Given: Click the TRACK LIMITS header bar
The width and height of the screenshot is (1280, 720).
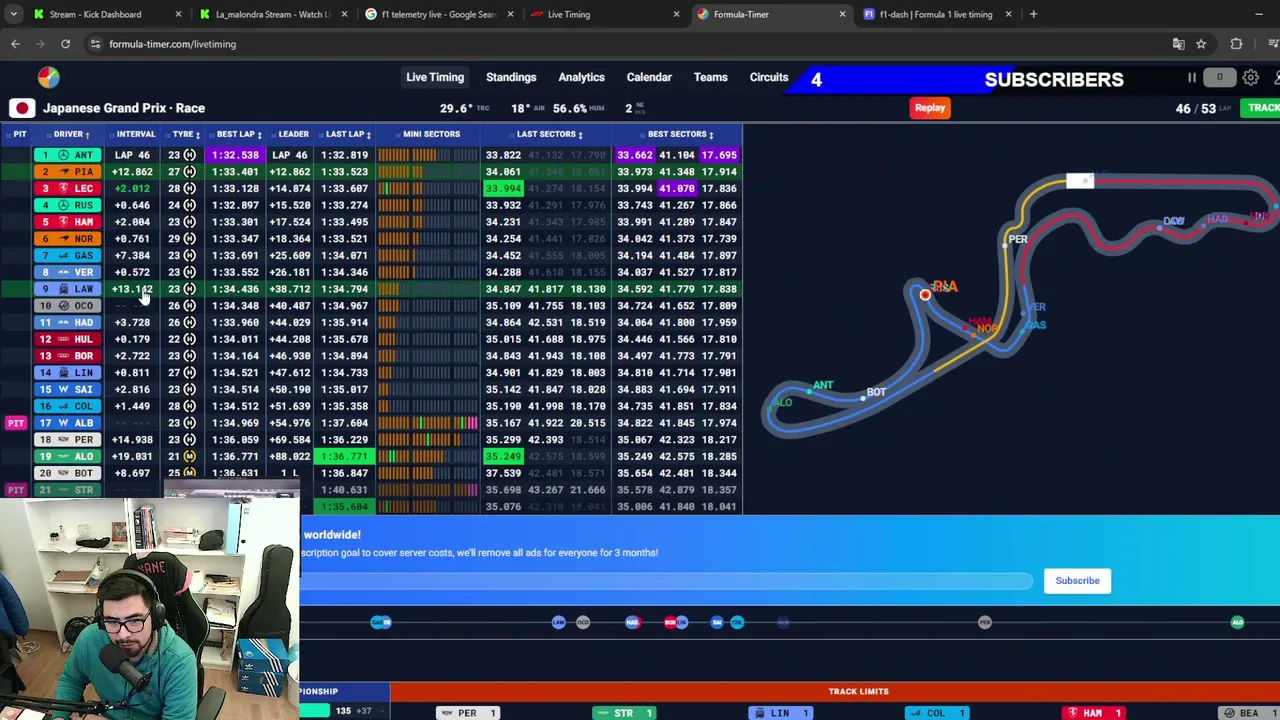Looking at the screenshot, I should point(835,691).
